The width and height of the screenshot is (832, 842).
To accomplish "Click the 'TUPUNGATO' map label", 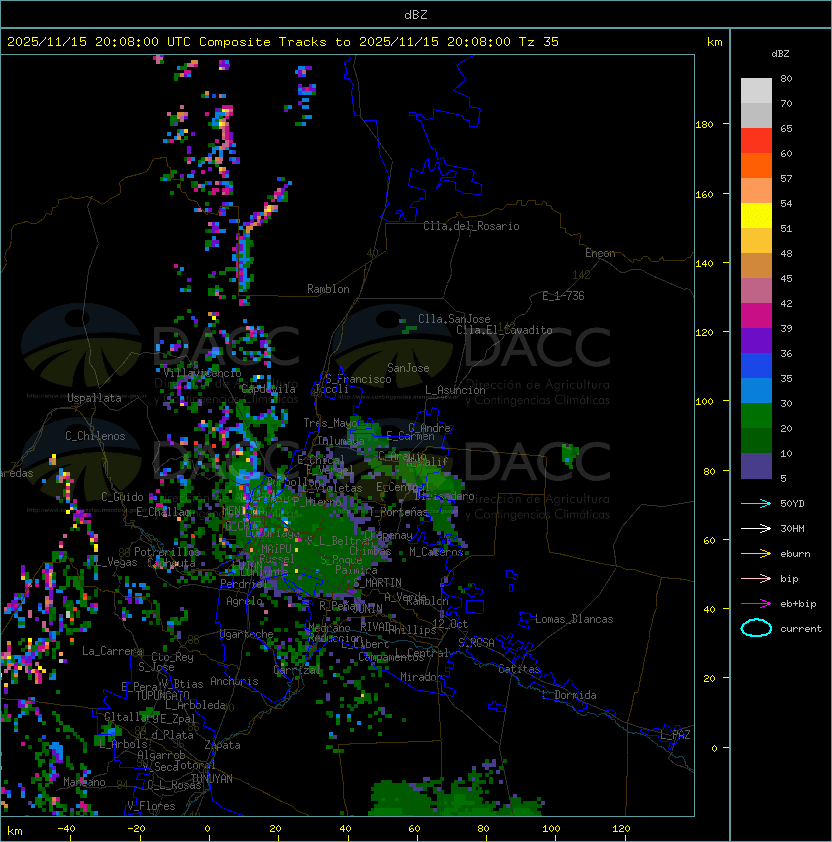I will [x=162, y=695].
